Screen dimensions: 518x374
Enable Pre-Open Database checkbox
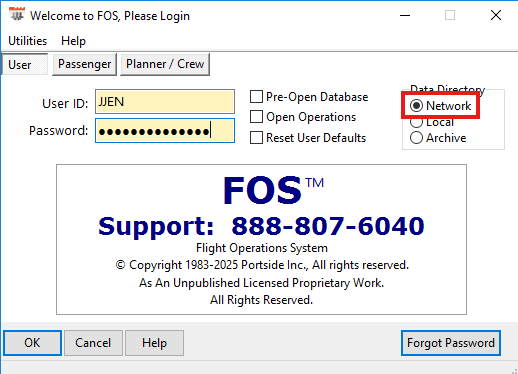pos(256,97)
